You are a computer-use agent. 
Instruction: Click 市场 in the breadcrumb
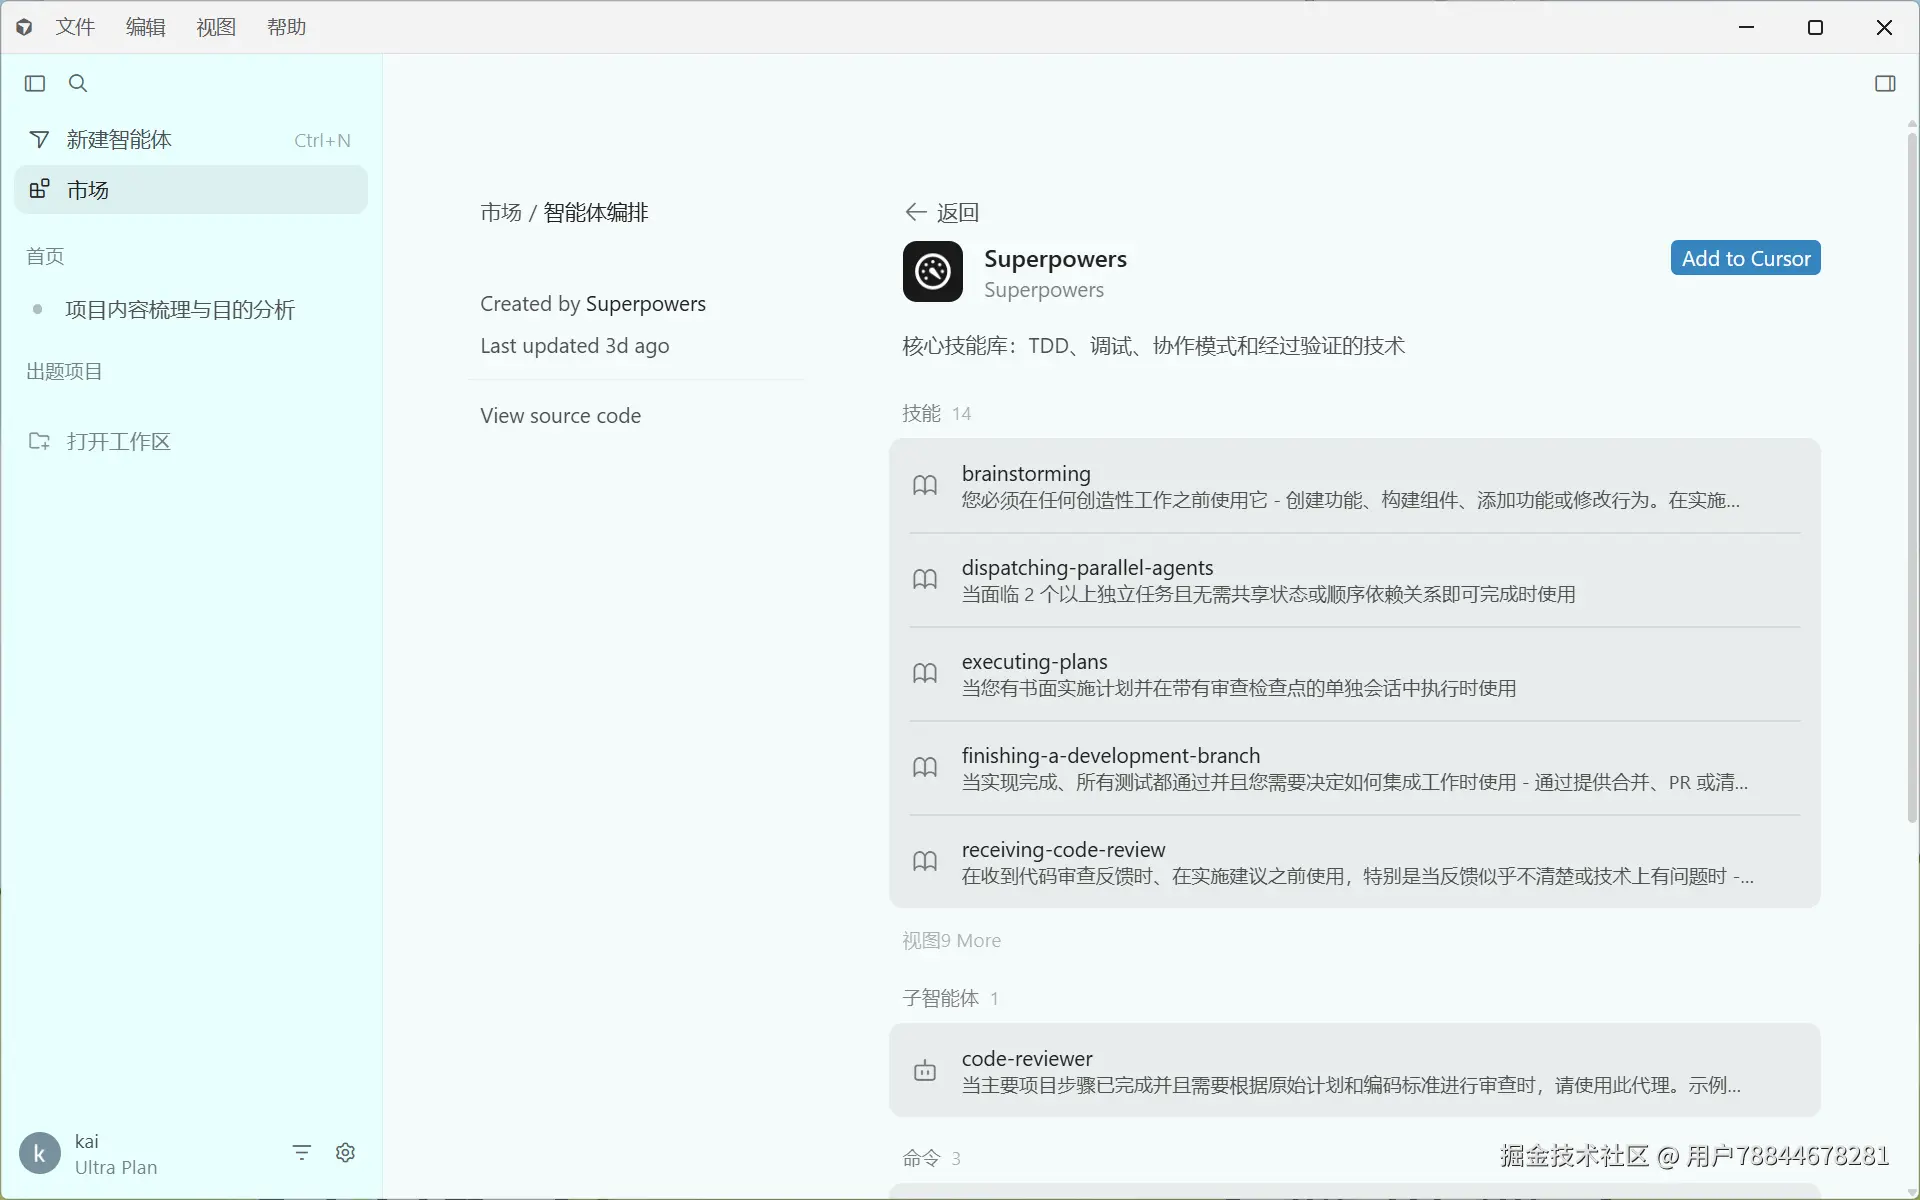pyautogui.click(x=501, y=212)
